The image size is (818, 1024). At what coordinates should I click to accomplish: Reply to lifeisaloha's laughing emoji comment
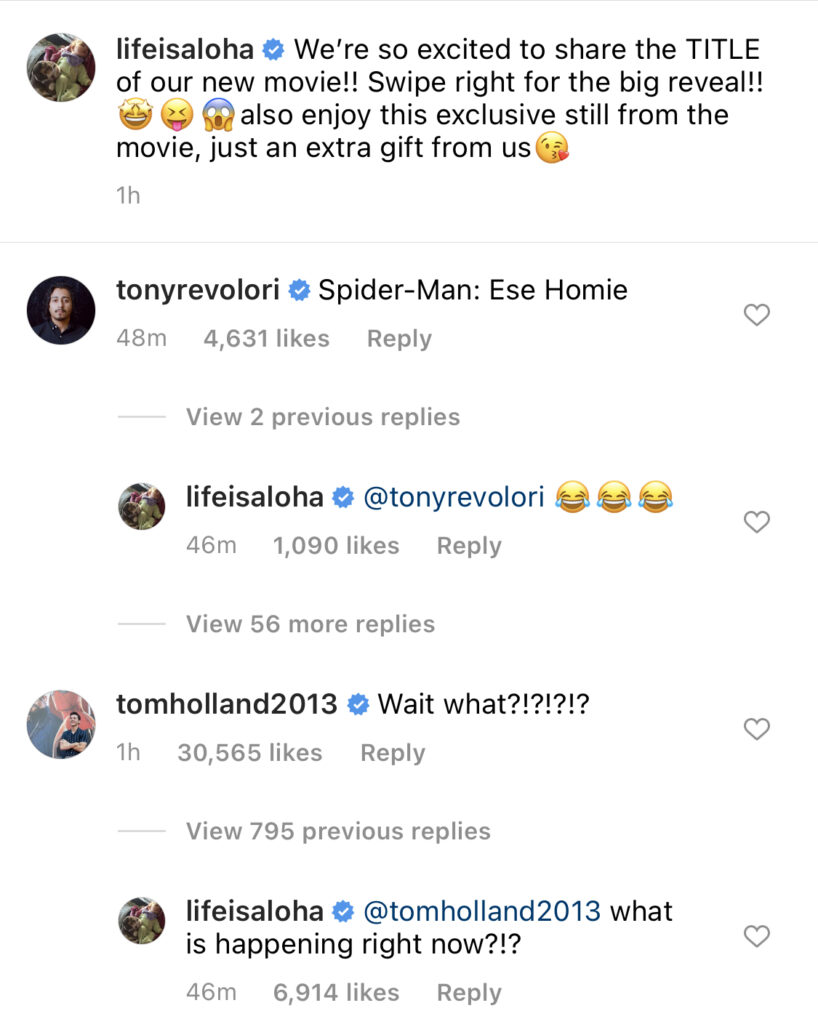click(469, 546)
